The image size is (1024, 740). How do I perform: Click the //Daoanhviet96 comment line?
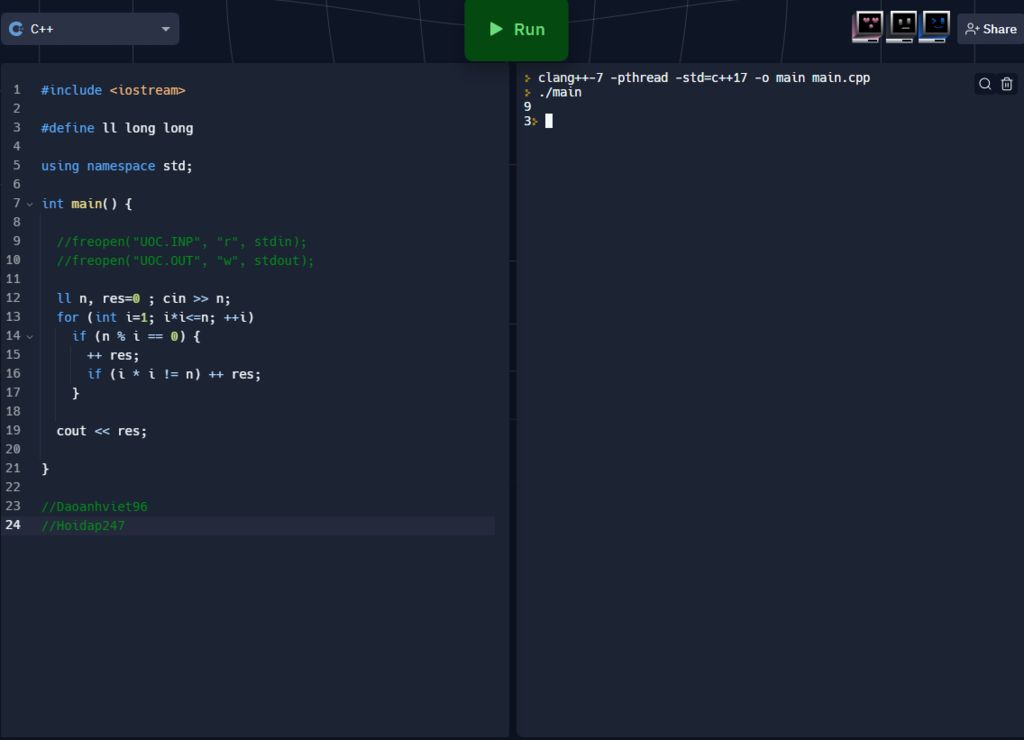94,506
